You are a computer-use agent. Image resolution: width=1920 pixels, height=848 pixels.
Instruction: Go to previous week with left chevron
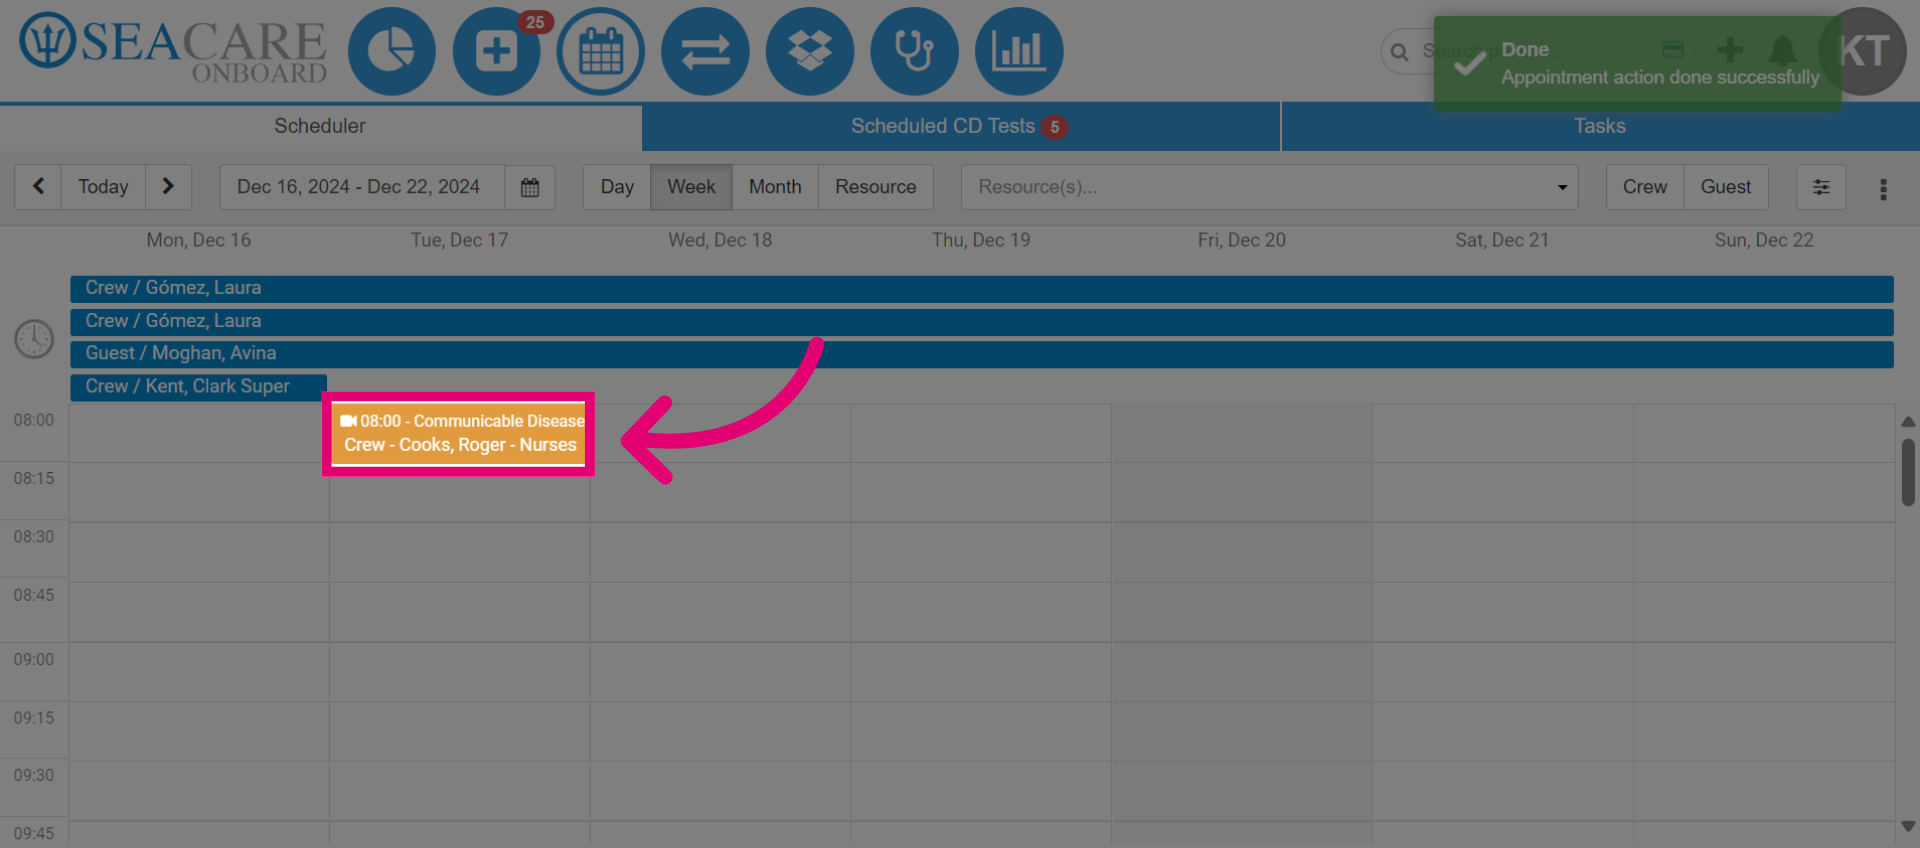[38, 187]
